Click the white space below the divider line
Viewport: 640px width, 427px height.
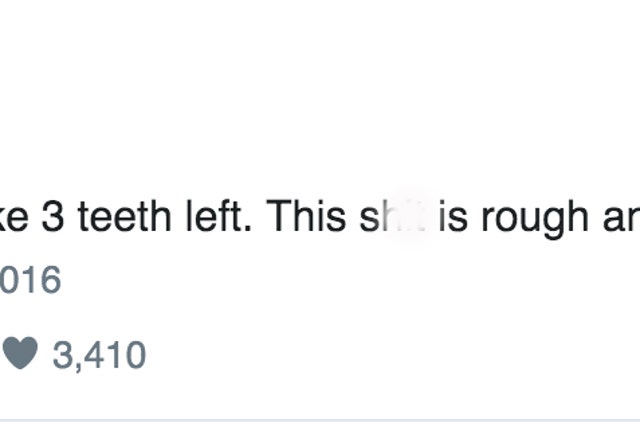[320, 425]
